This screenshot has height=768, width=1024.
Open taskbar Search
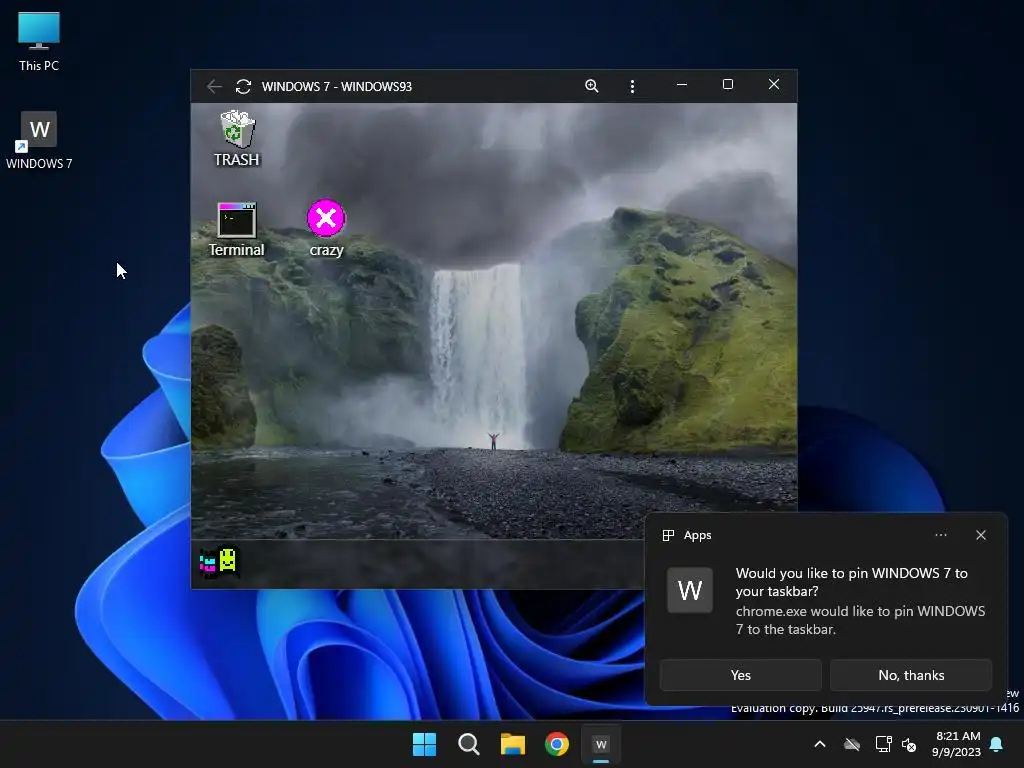468,744
